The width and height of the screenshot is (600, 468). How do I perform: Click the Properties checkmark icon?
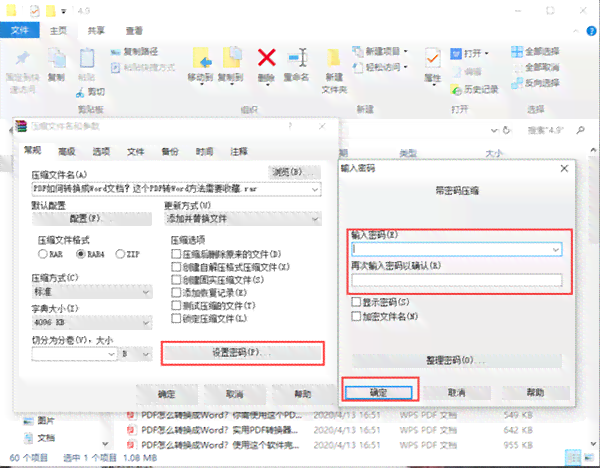coord(432,59)
